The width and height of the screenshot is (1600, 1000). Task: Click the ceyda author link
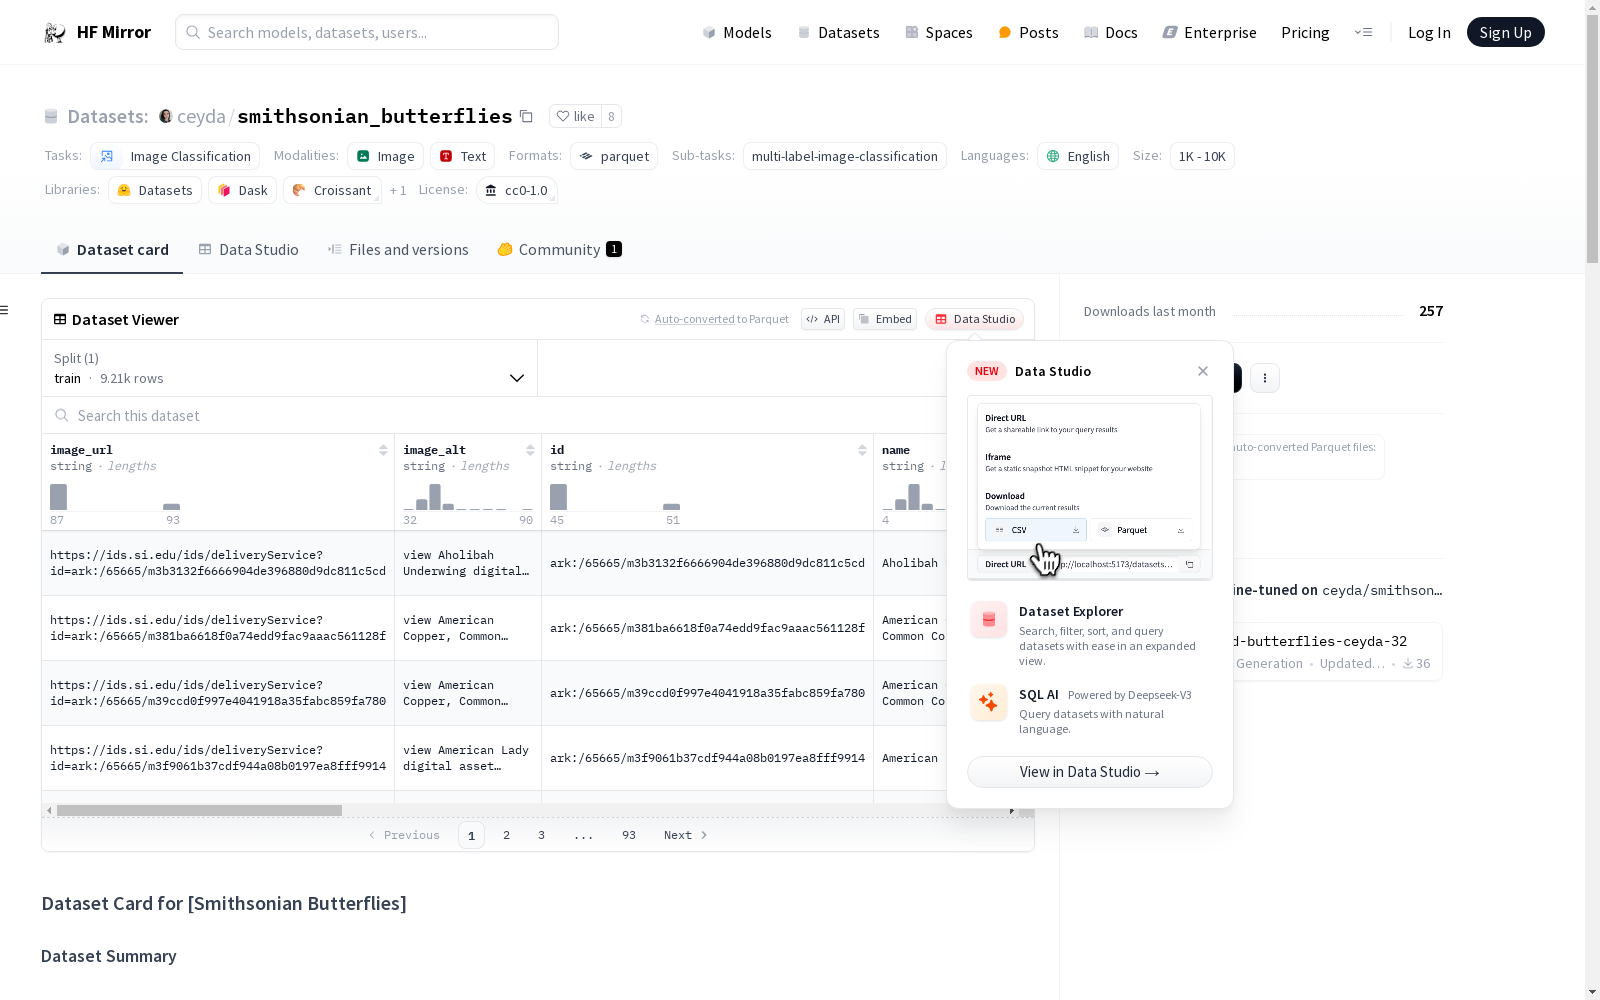click(x=201, y=116)
